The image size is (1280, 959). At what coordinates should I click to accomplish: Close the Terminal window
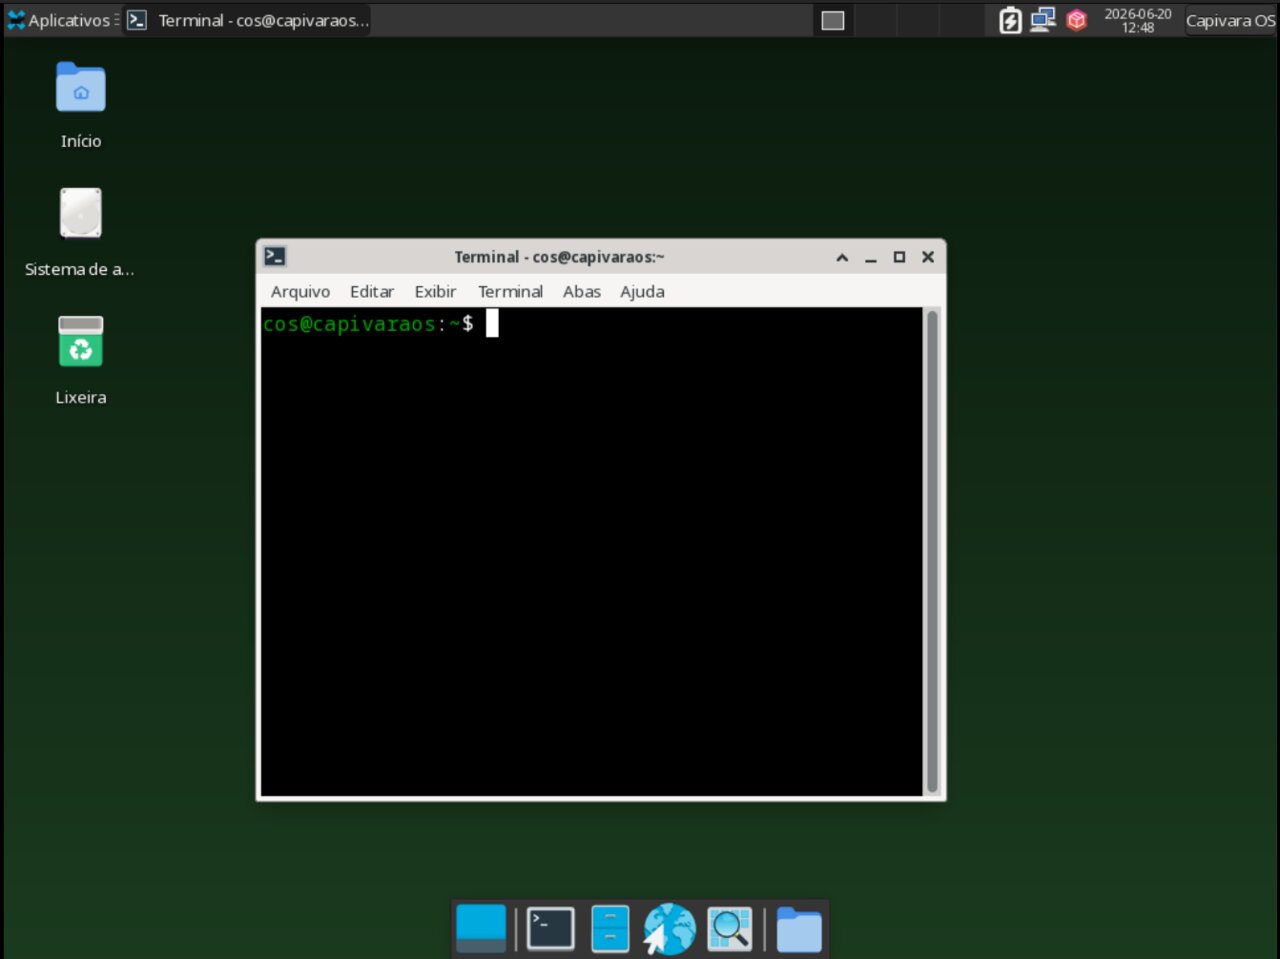tap(928, 257)
